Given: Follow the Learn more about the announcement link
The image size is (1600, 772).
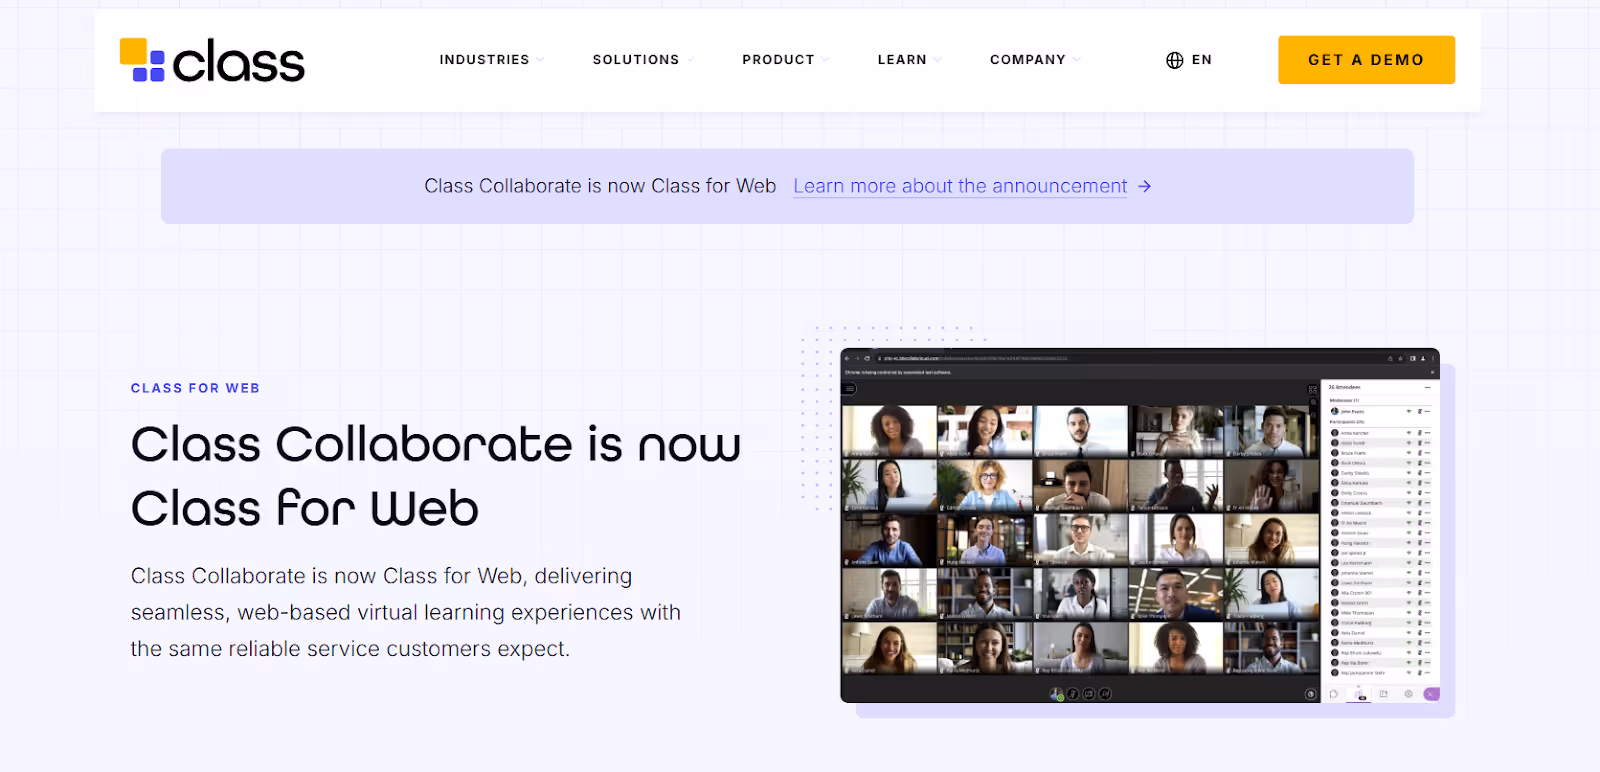Looking at the screenshot, I should pyautogui.click(x=960, y=187).
